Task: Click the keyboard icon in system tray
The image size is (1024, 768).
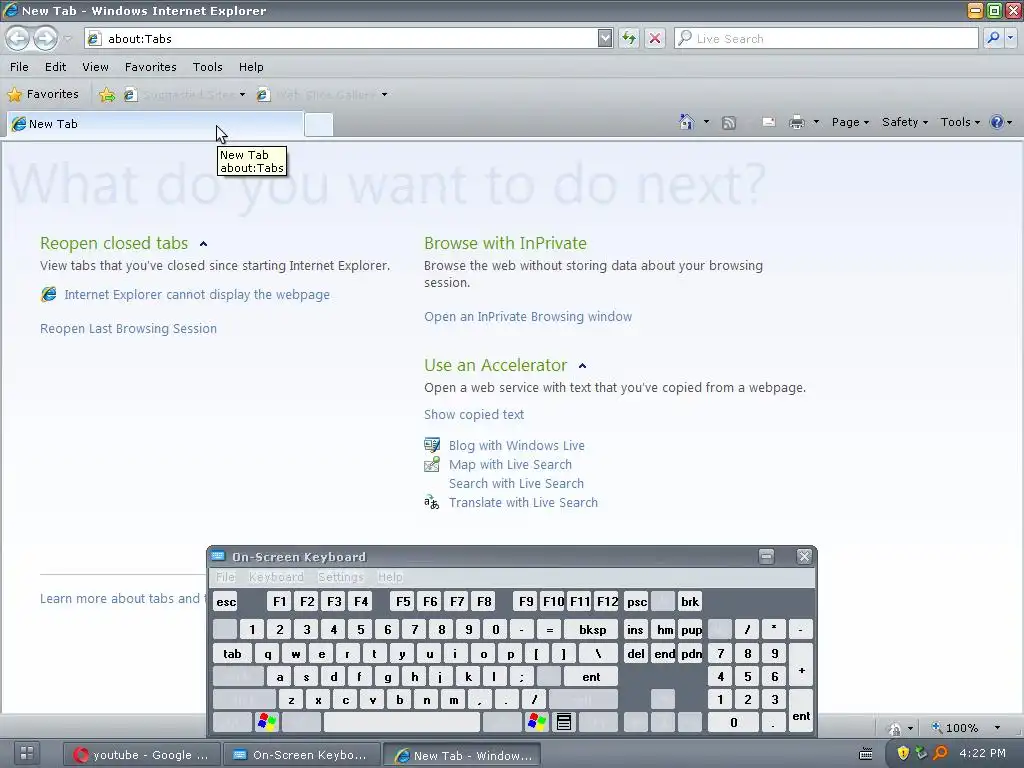Action: (x=866, y=754)
